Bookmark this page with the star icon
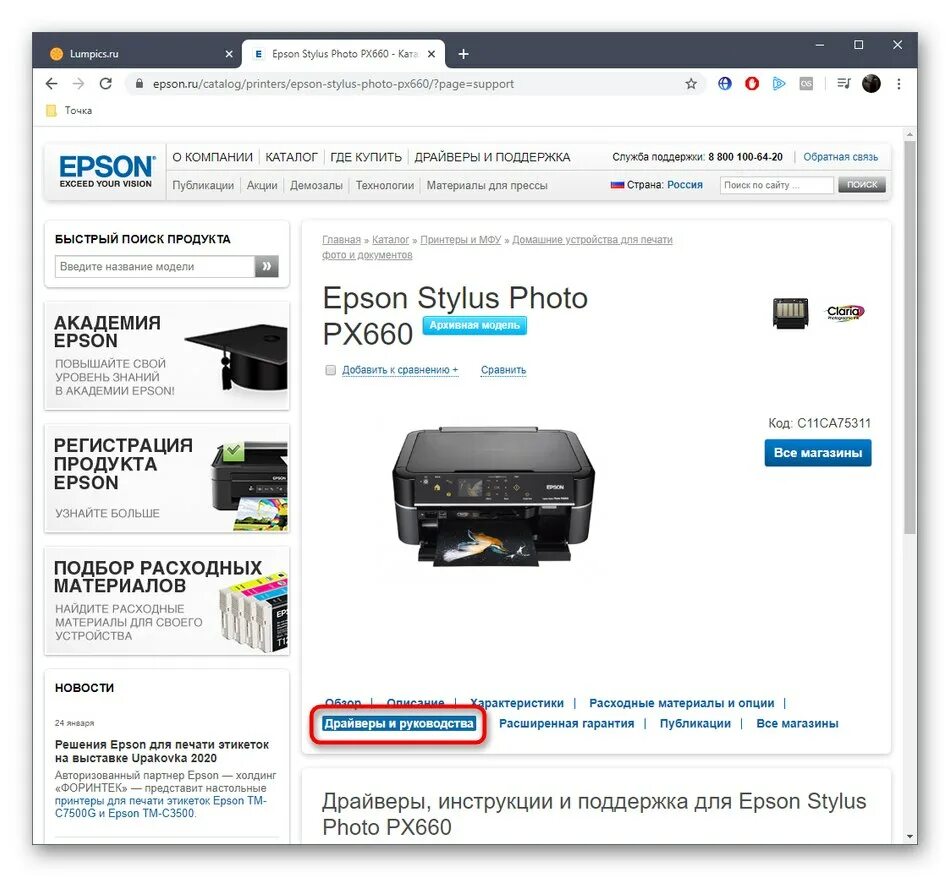Screen dimensions: 950x877 click(x=691, y=84)
